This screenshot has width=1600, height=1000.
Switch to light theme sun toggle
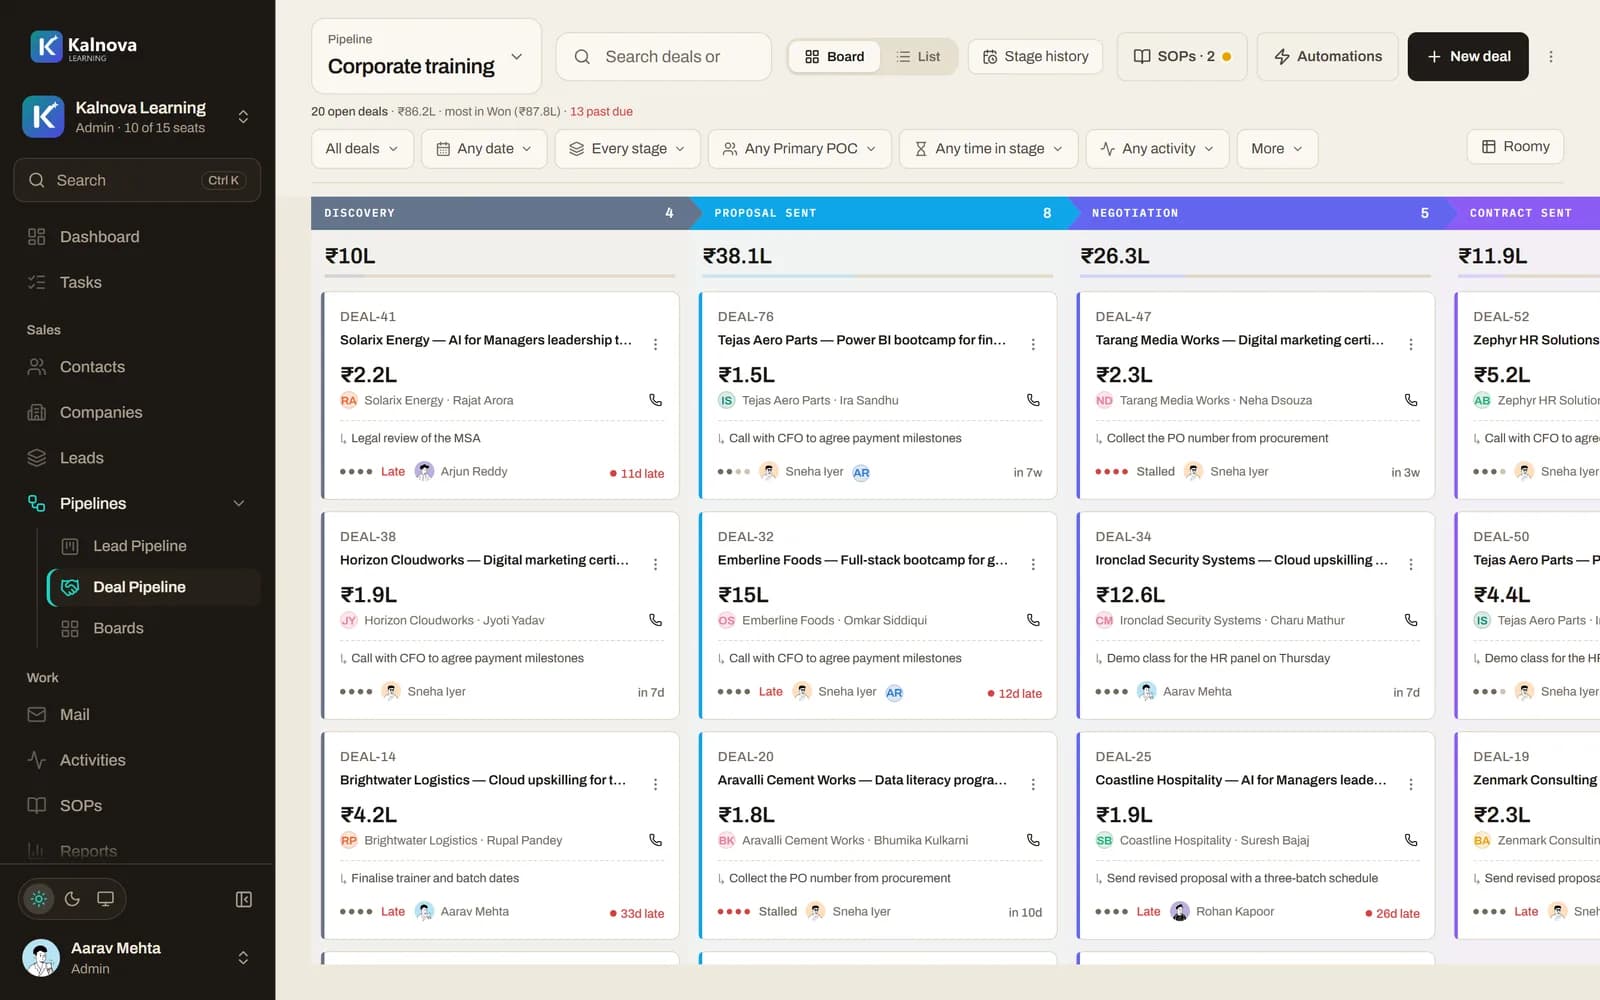39,899
